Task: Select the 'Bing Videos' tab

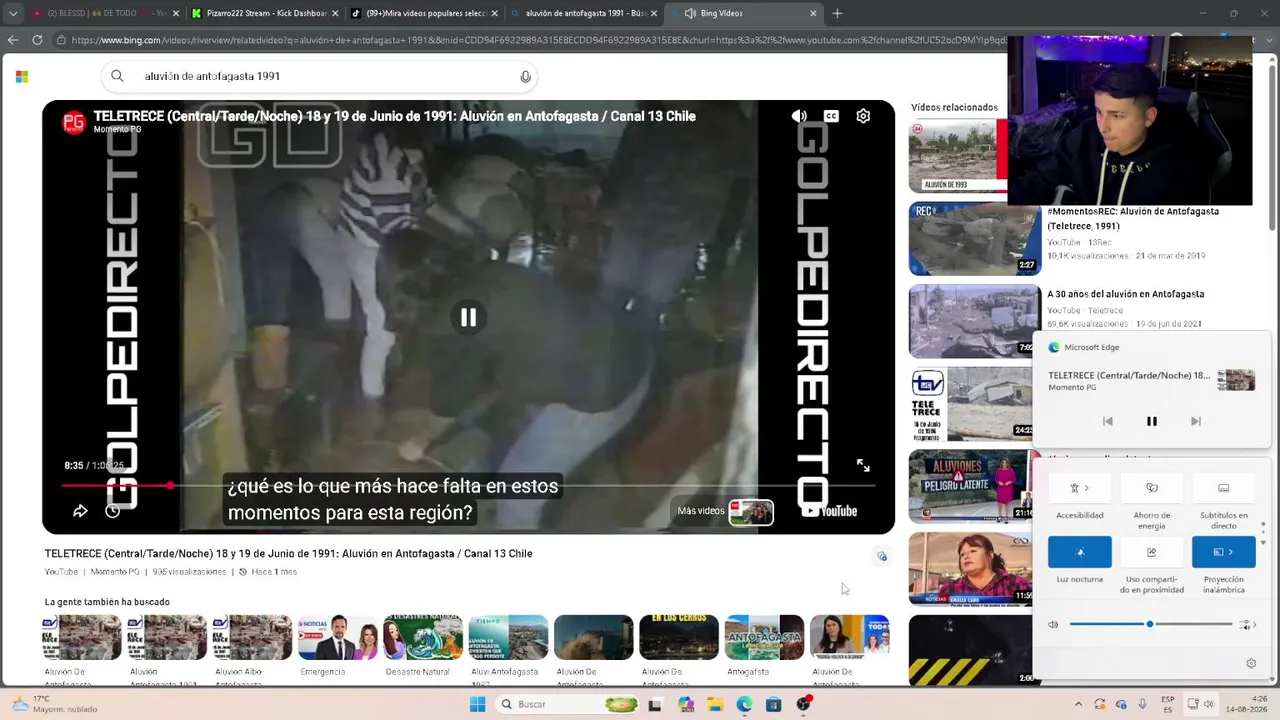Action: pyautogui.click(x=744, y=13)
